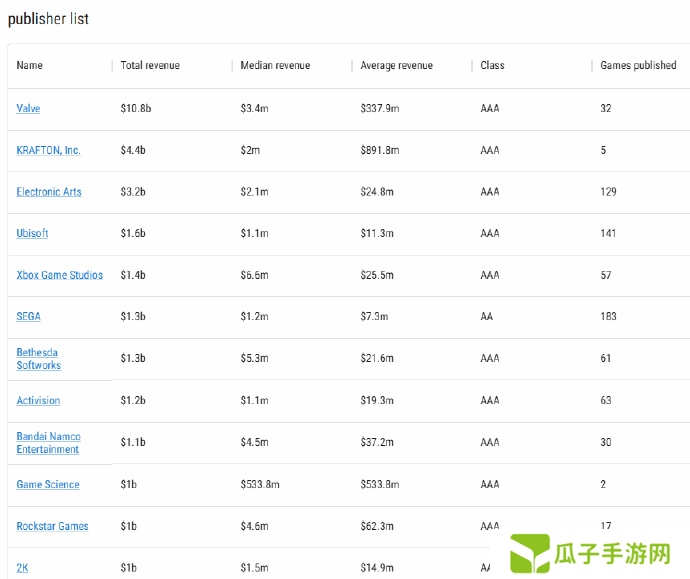Select Electronic Arts' games published count 129
The height and width of the screenshot is (579, 690).
tap(609, 192)
